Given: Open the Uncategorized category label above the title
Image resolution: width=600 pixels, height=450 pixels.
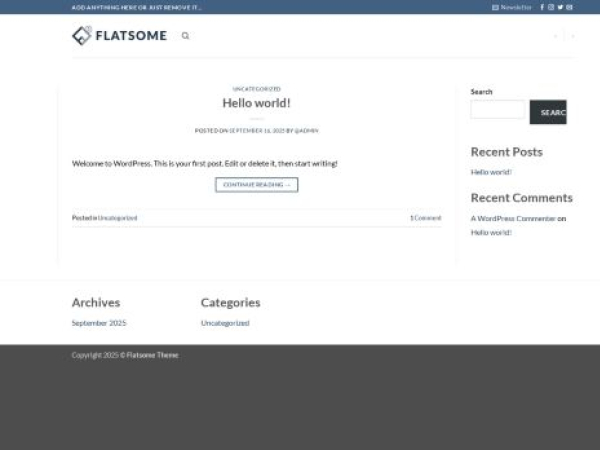Looking at the screenshot, I should 256,89.
